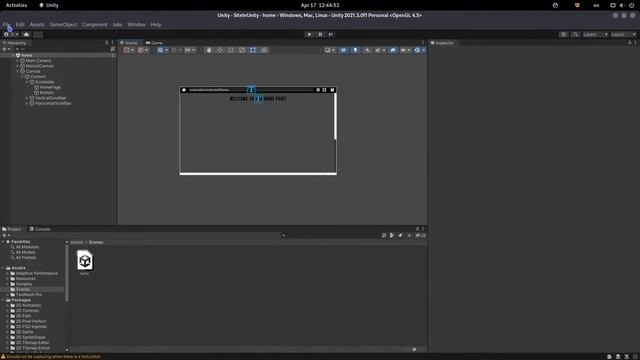Toggle Hierarchy panel lock icon
The height and width of the screenshot is (360, 640).
tap(107, 43)
